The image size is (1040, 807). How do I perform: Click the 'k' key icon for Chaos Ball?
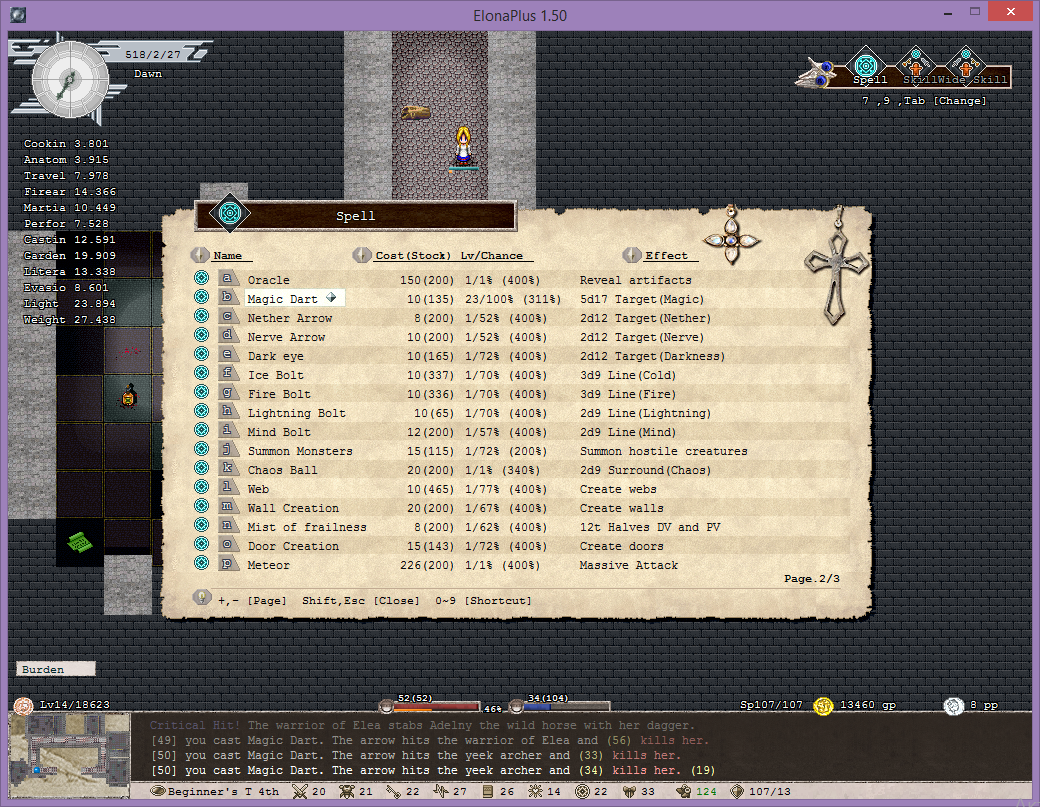(228, 468)
